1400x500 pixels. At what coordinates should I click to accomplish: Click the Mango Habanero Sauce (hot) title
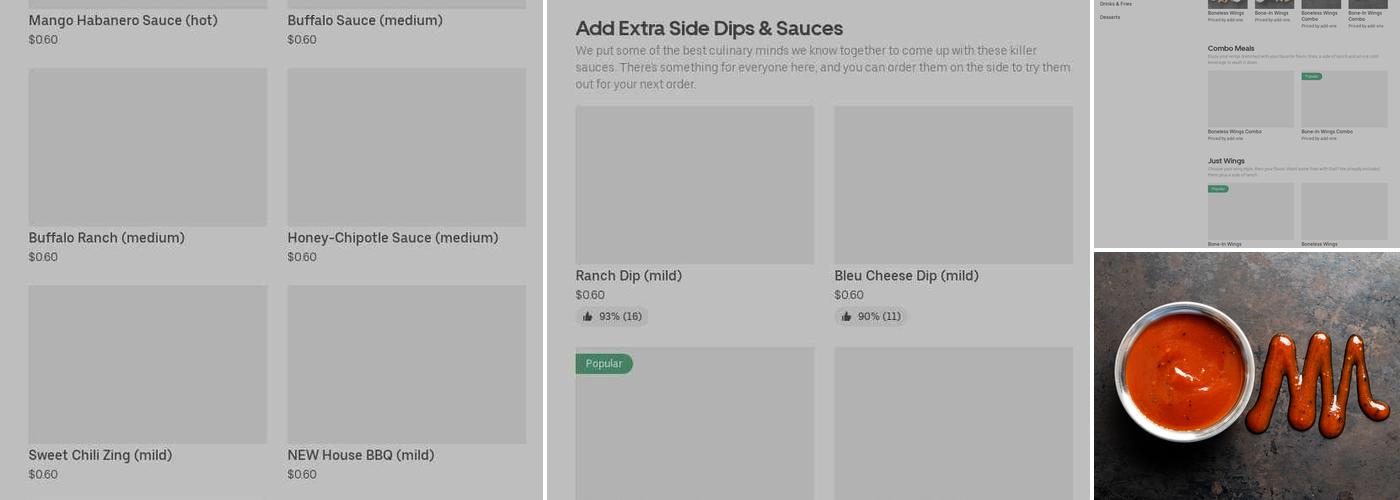[123, 20]
